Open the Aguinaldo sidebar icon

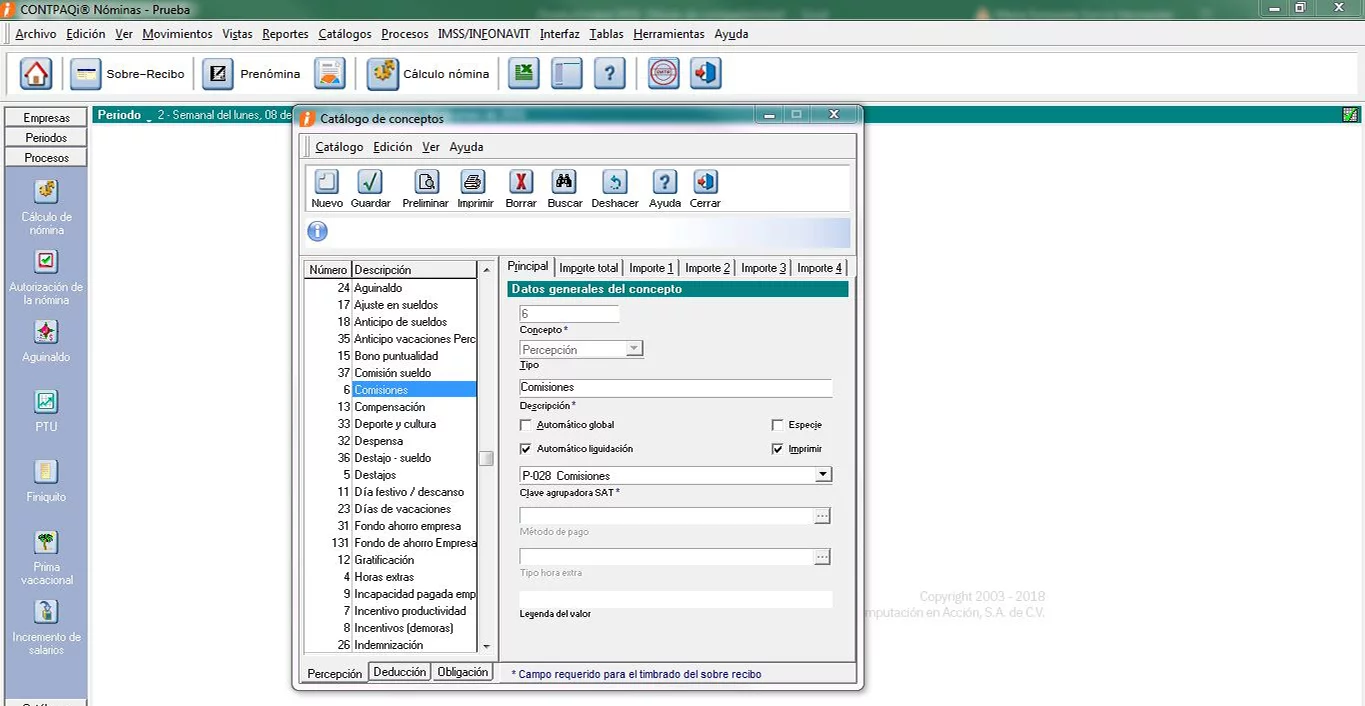click(46, 332)
